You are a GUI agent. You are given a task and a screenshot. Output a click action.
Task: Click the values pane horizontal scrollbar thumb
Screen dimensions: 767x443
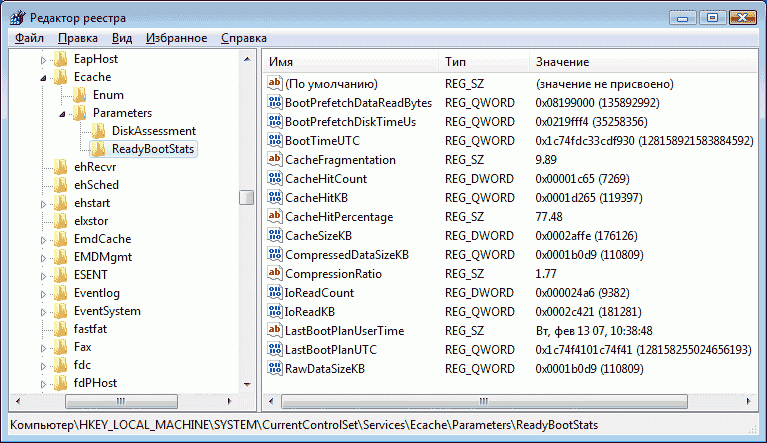tap(484, 401)
